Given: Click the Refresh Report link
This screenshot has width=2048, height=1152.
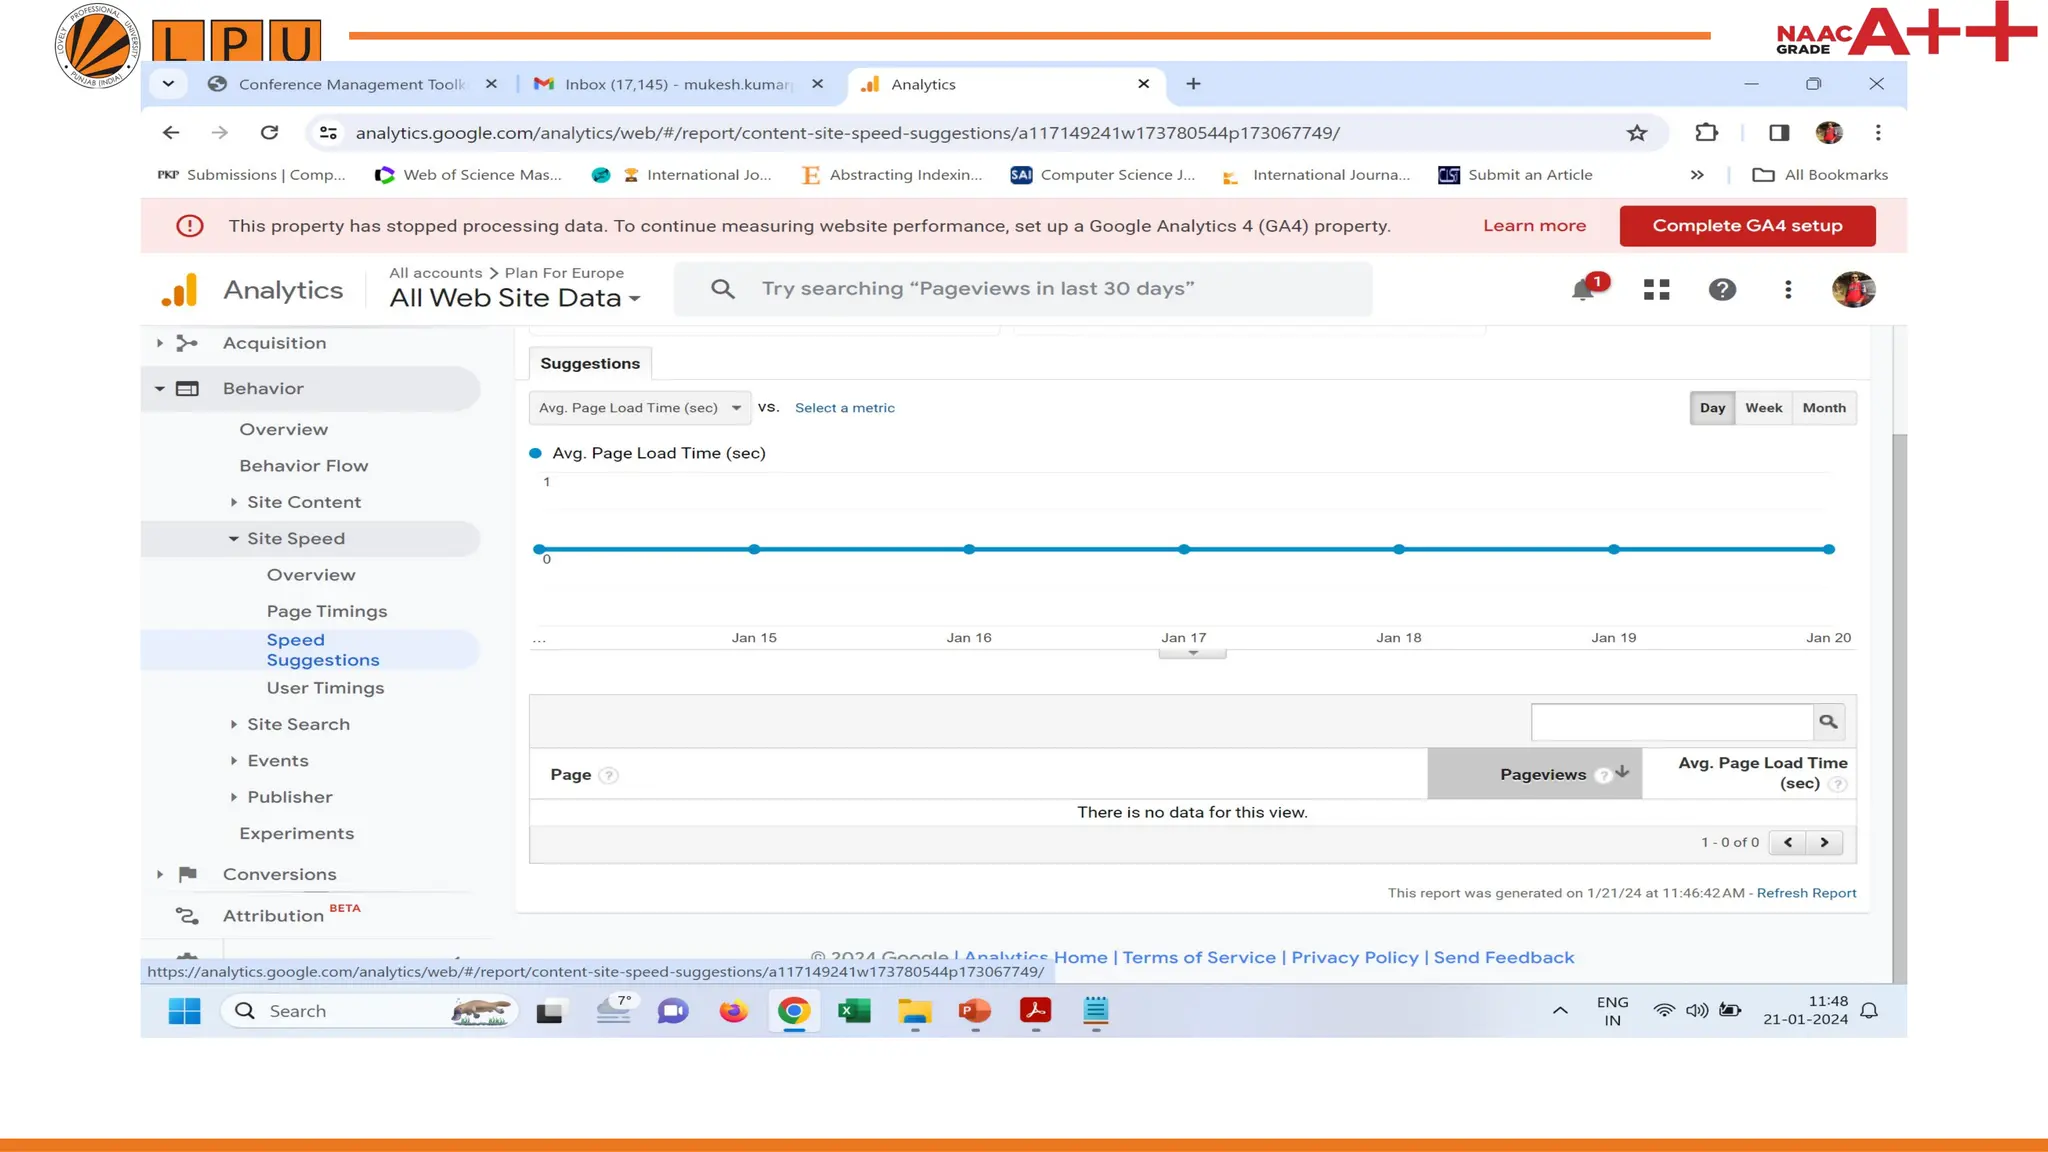Looking at the screenshot, I should pyautogui.click(x=1806, y=893).
